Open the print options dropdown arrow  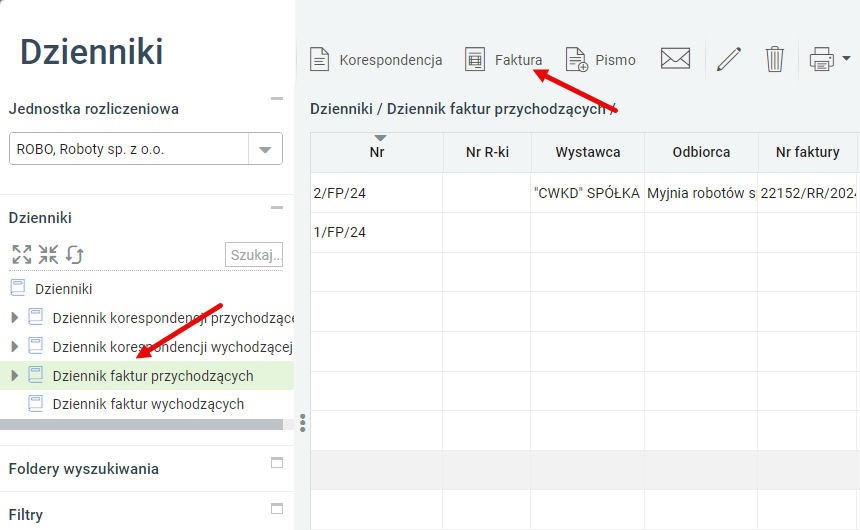(846, 58)
